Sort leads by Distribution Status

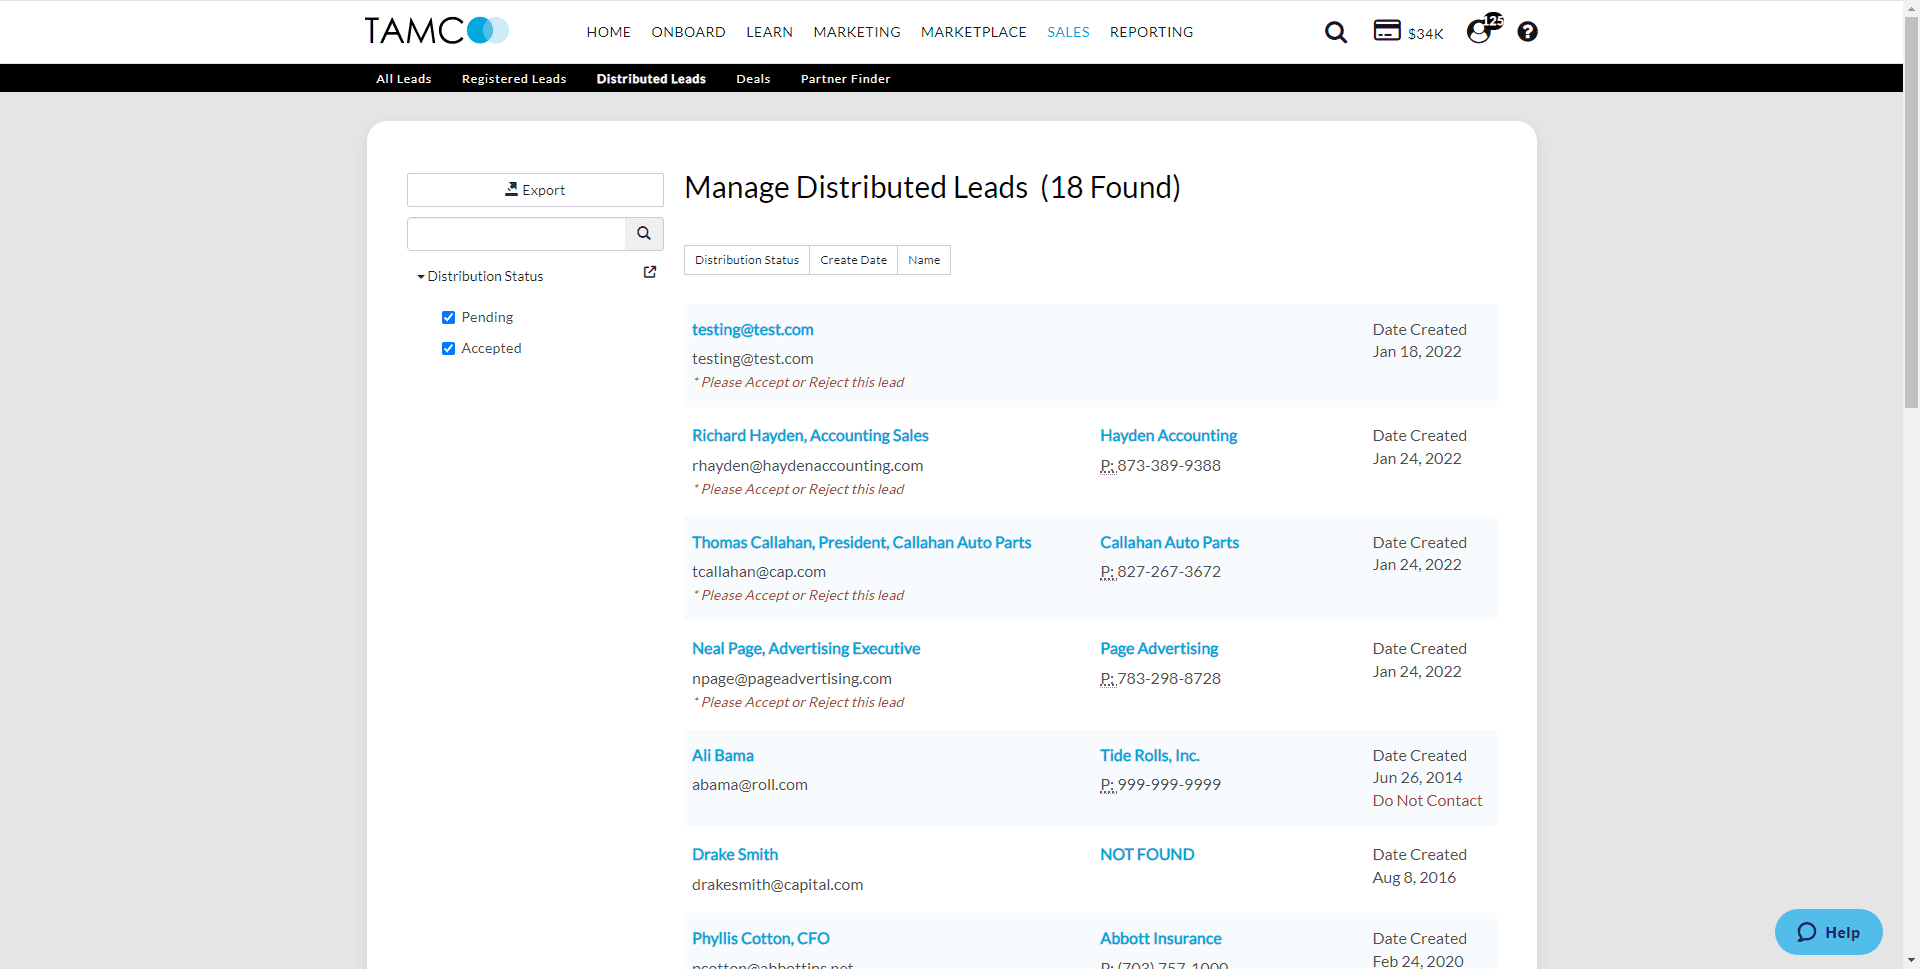click(x=746, y=260)
